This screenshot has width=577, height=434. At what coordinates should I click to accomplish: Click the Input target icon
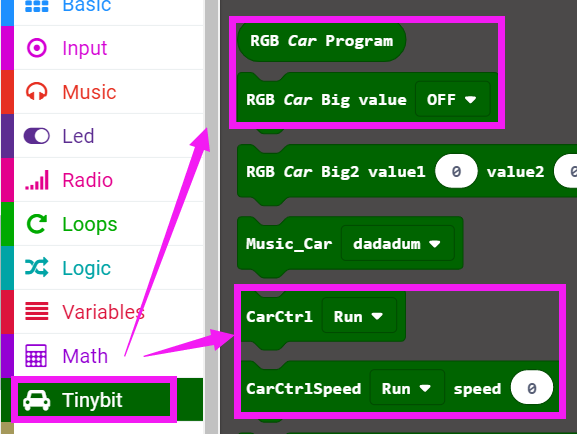click(x=36, y=48)
